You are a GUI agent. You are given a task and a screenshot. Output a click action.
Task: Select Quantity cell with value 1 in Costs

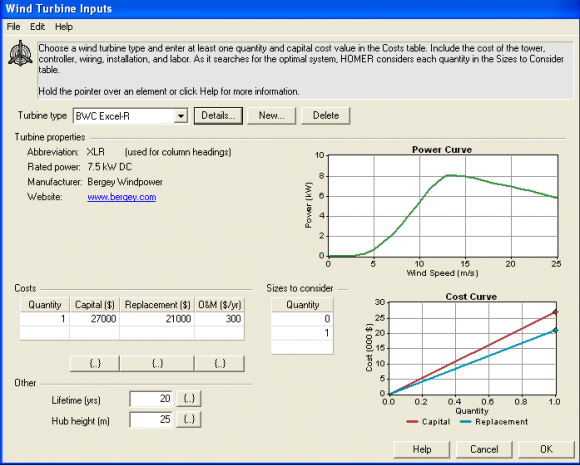pos(45,319)
